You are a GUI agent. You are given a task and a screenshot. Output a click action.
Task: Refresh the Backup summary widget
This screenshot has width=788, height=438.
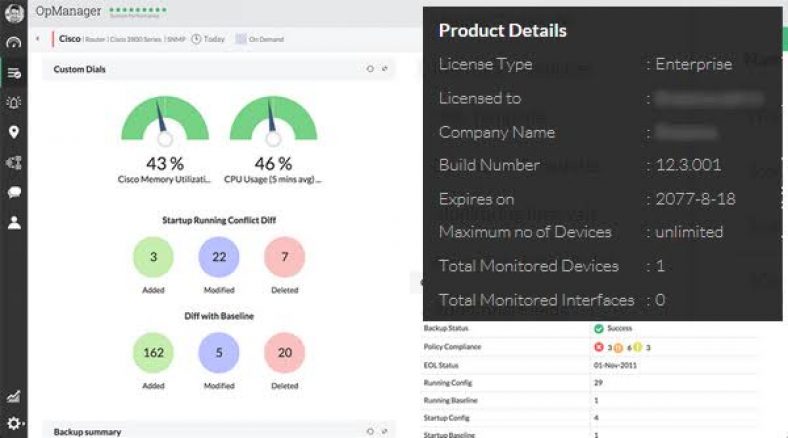click(369, 431)
